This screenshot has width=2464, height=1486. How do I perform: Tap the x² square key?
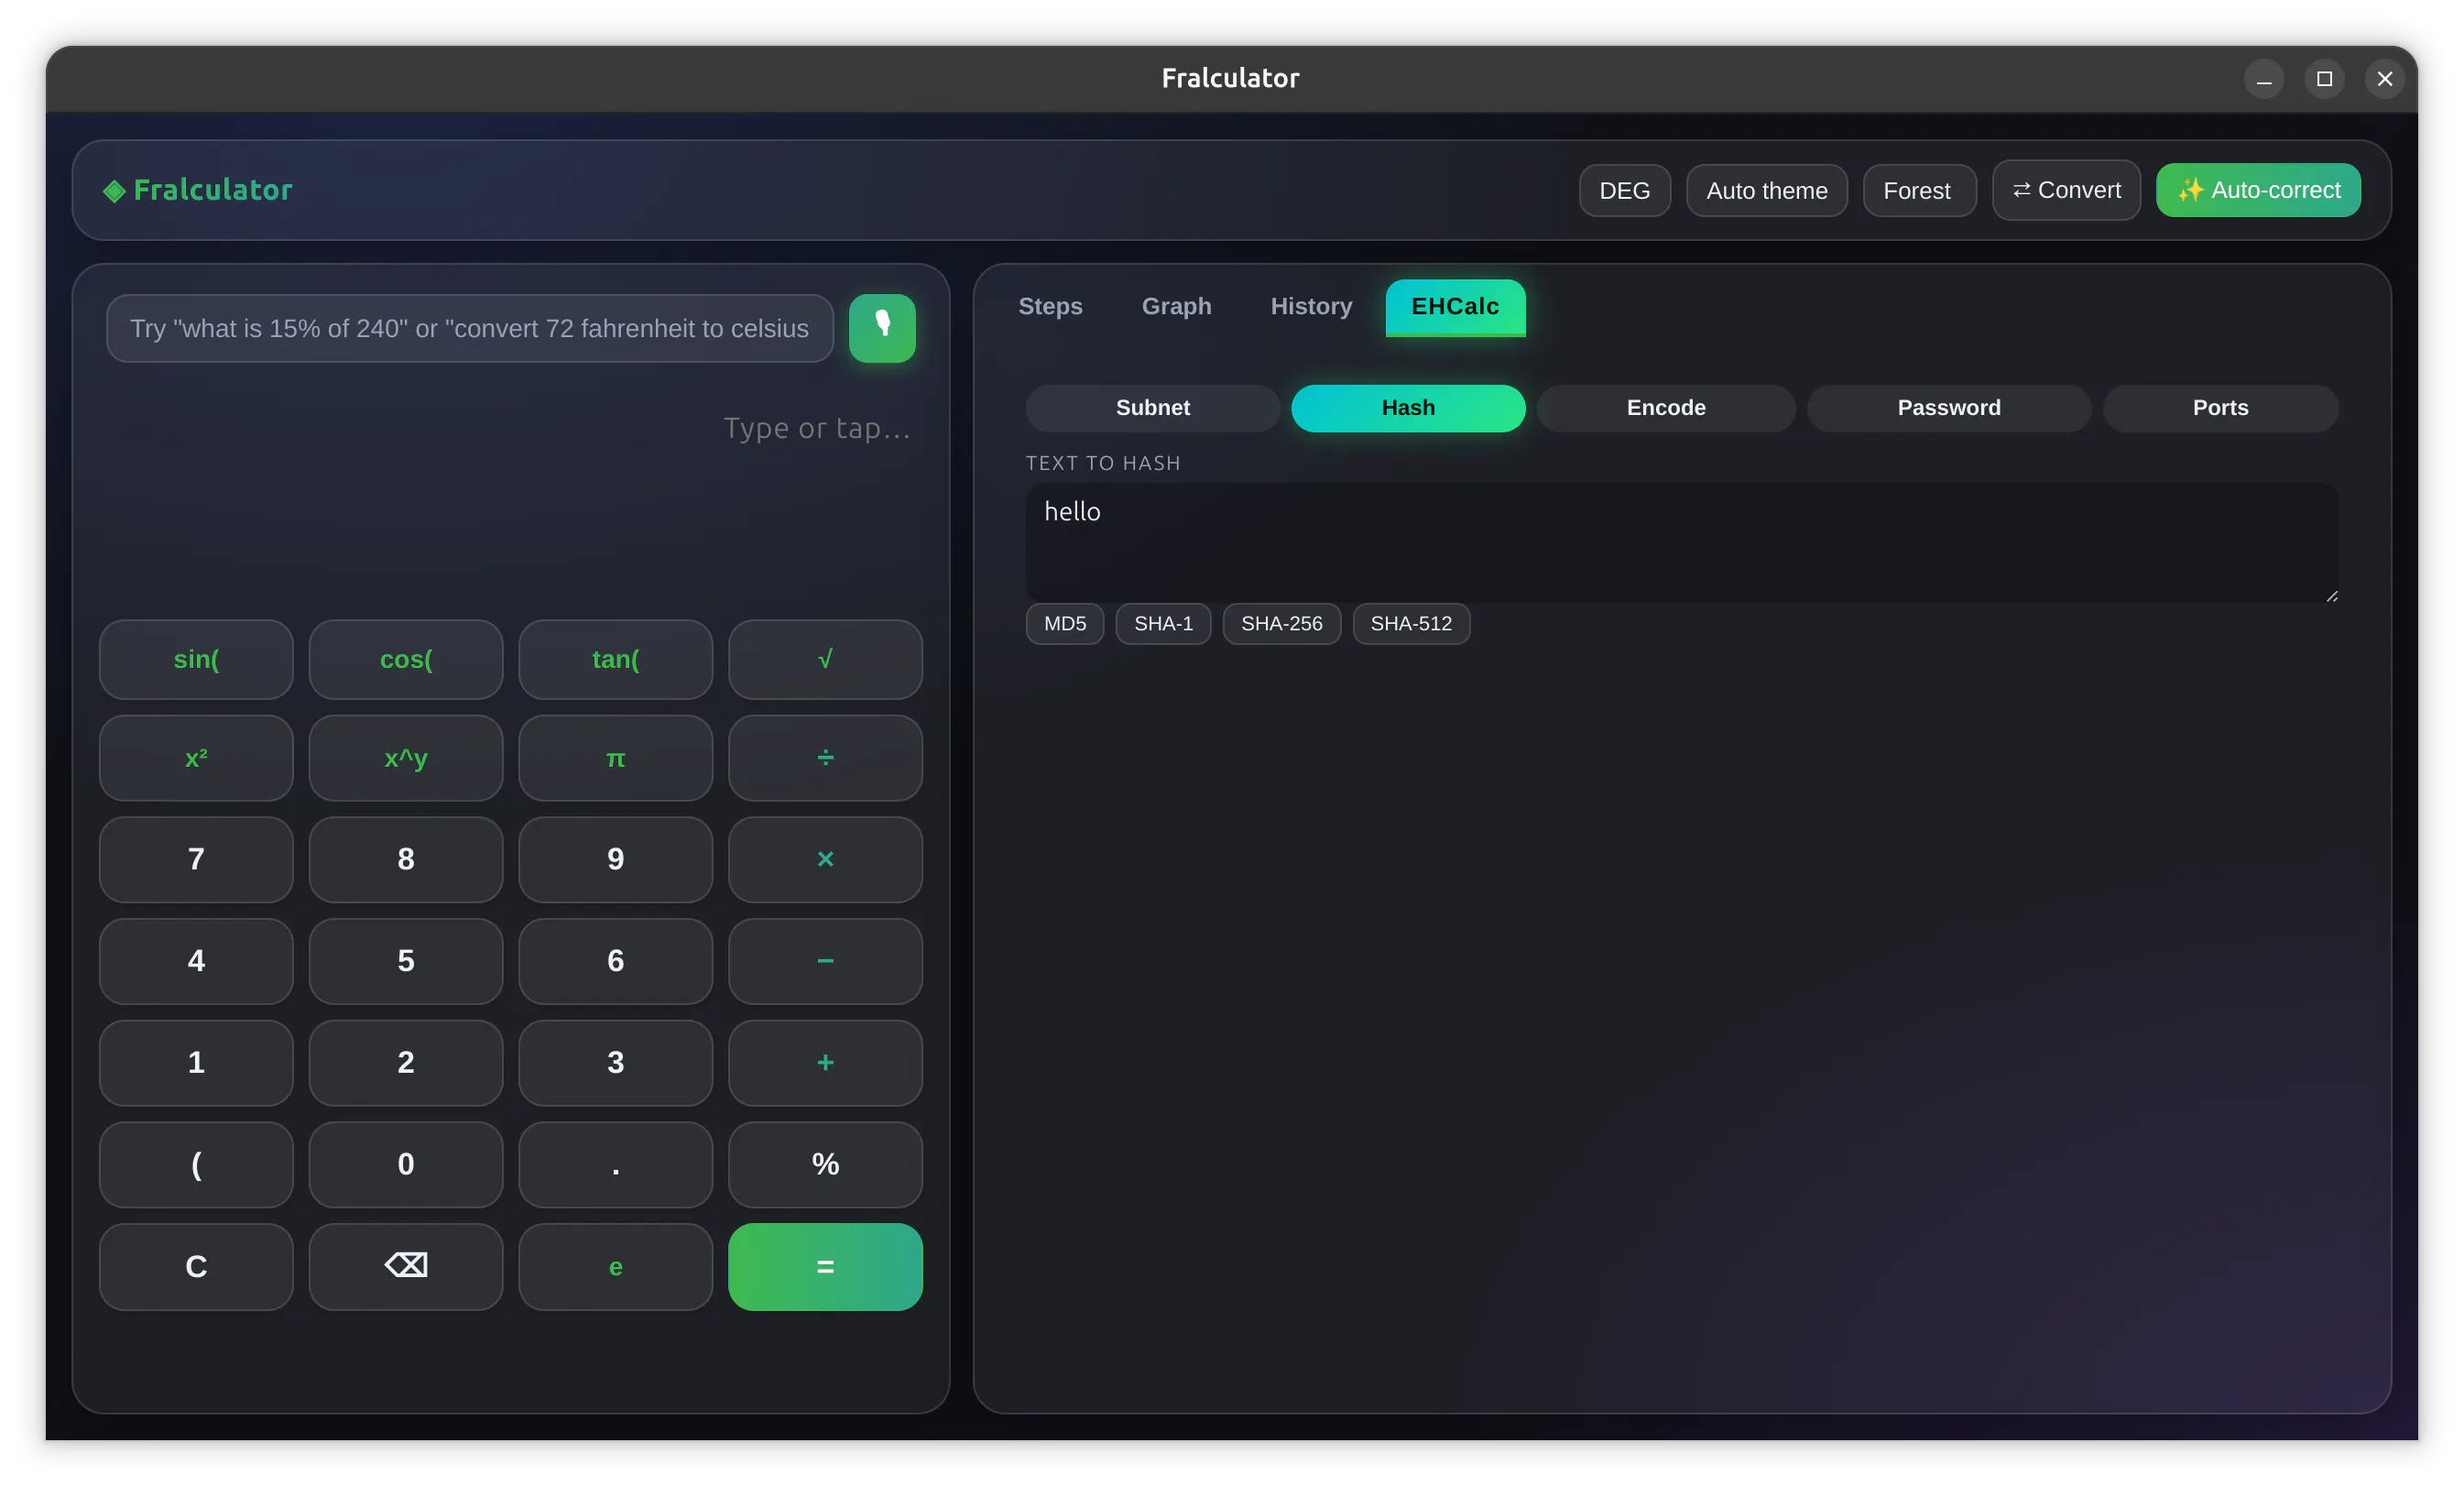[x=196, y=758]
